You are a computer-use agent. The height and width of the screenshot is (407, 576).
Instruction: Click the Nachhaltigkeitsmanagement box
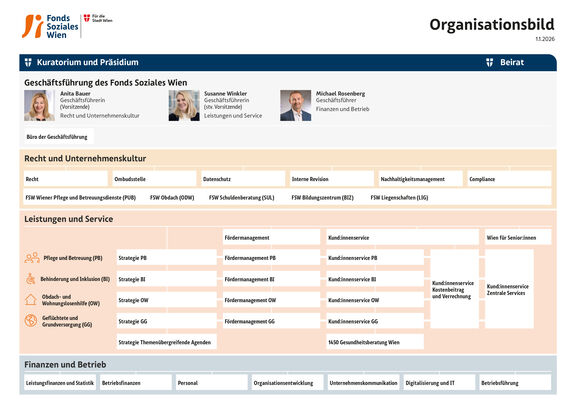click(421, 179)
